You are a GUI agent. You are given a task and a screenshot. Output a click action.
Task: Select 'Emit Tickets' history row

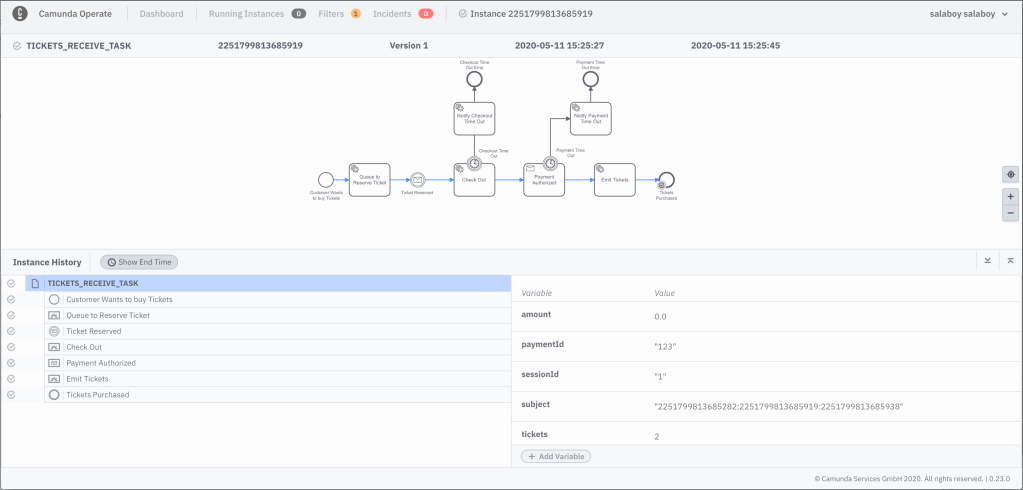click(277, 379)
